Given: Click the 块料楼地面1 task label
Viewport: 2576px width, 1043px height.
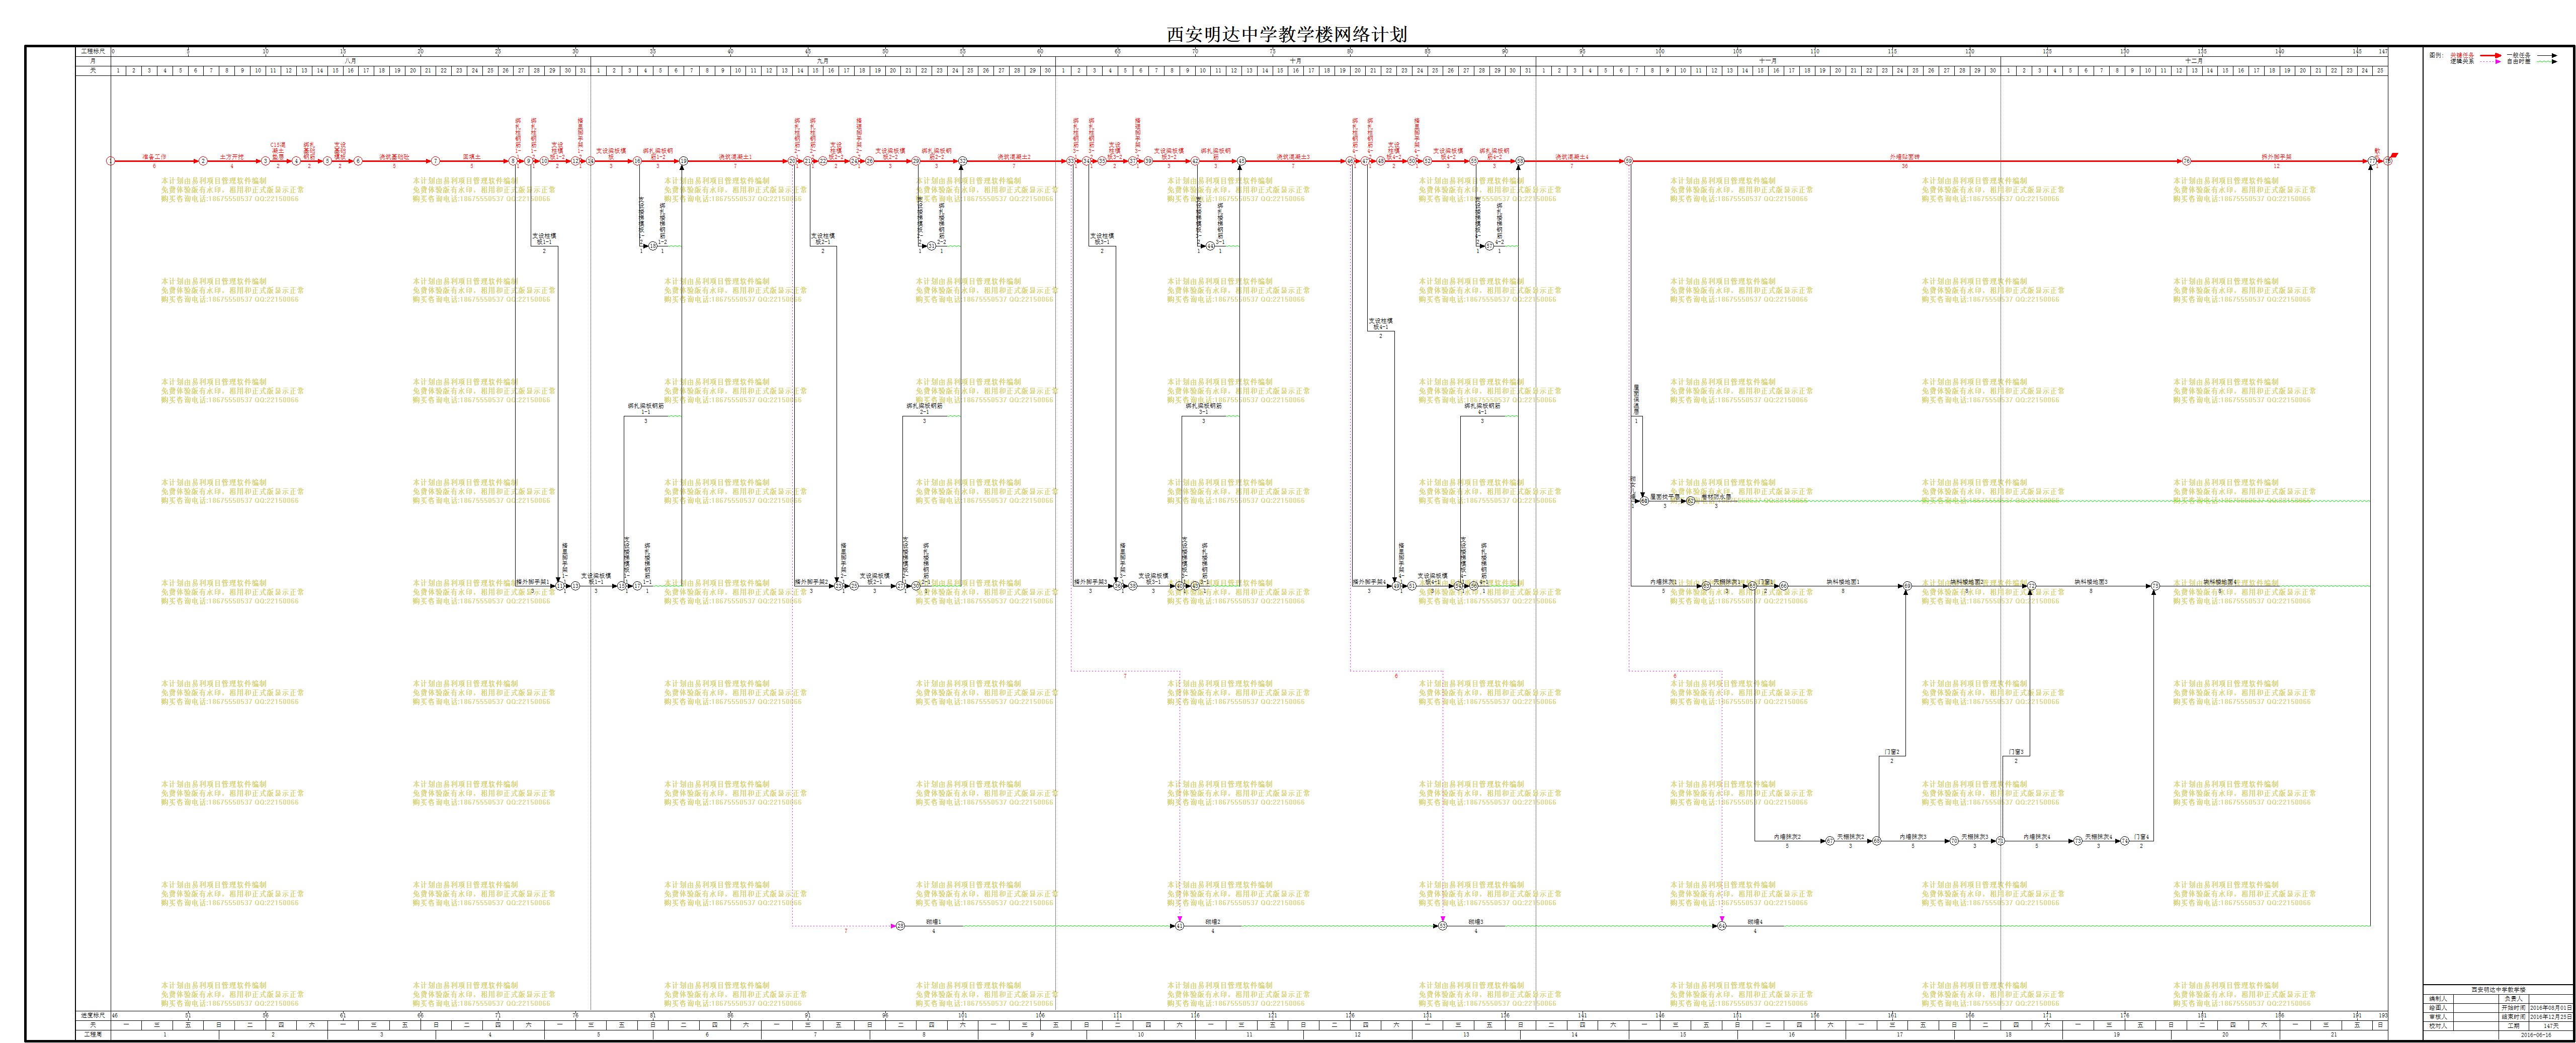Looking at the screenshot, I should click(x=1843, y=582).
